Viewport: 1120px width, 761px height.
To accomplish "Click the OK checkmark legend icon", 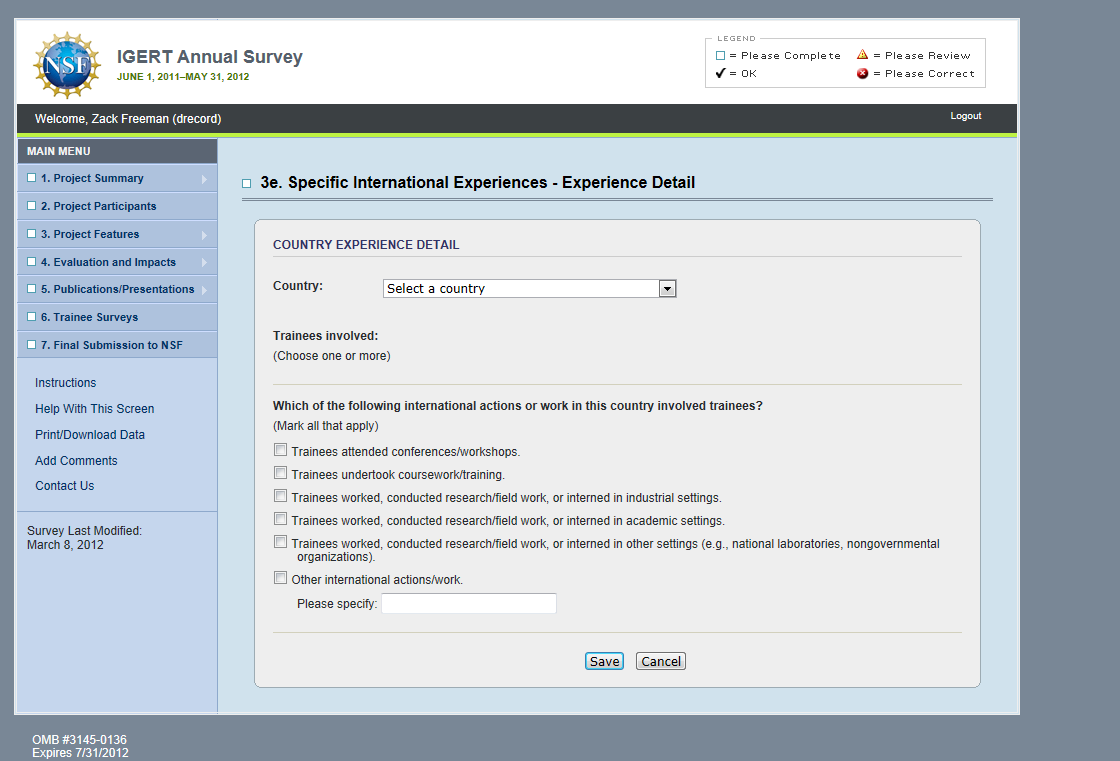I will click(x=720, y=73).
